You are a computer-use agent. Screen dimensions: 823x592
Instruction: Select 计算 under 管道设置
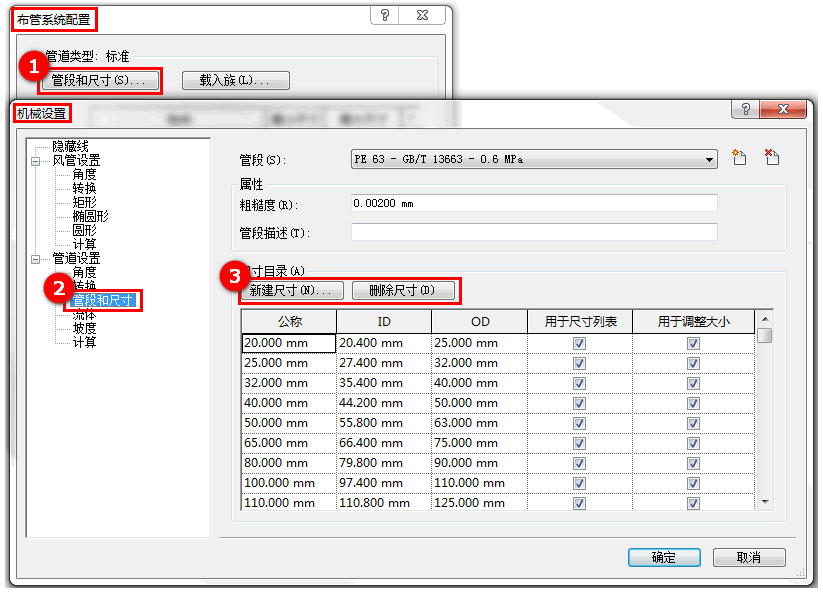pos(84,342)
